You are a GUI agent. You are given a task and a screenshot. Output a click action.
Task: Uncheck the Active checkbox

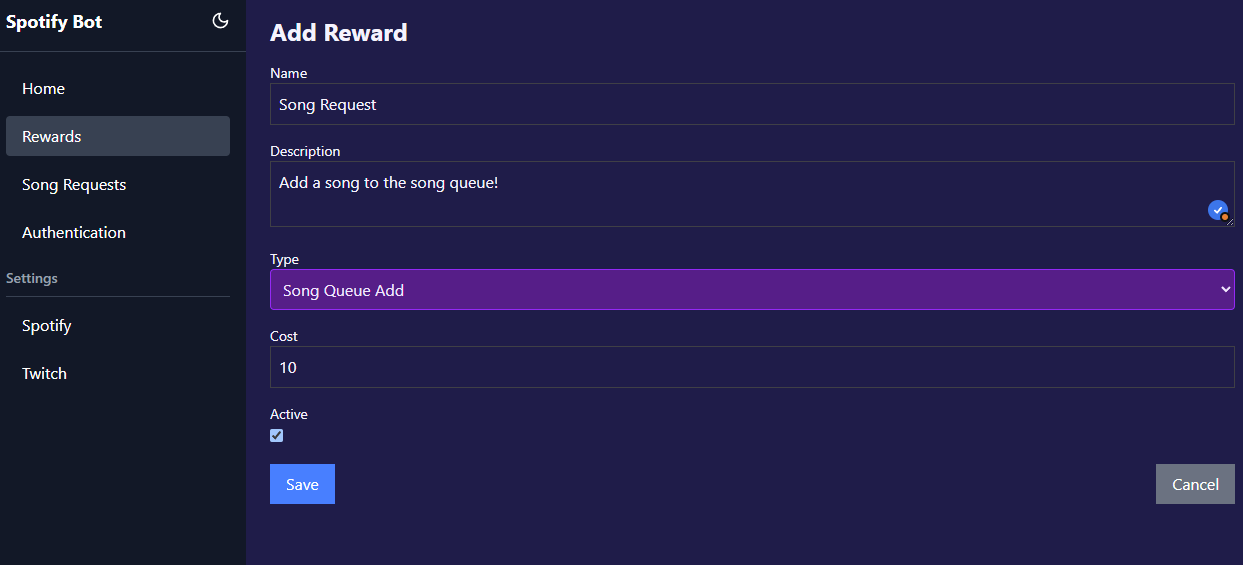pos(277,435)
